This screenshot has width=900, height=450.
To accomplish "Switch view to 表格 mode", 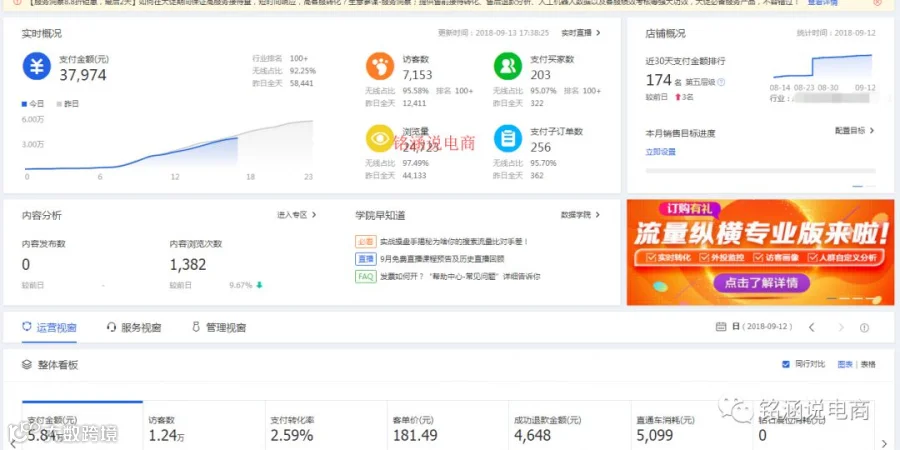I will 868,364.
